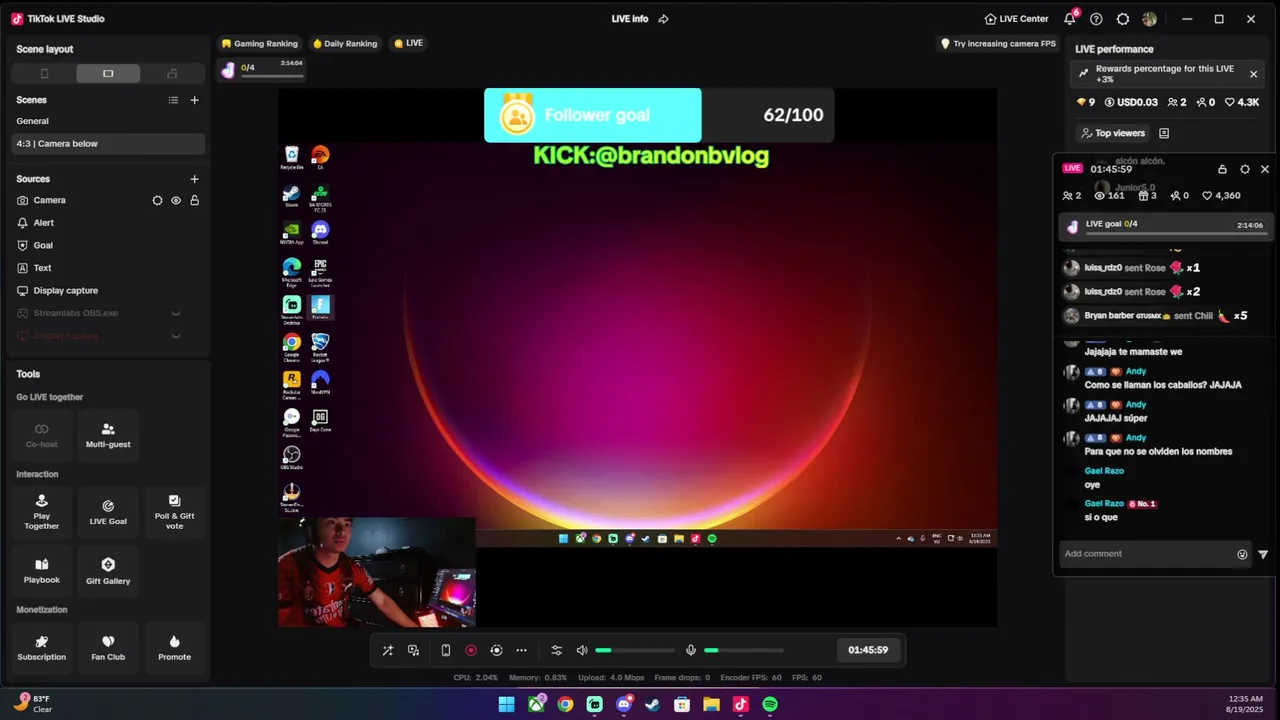This screenshot has height=720, width=1280.
Task: Open the Gift Gallery
Action: coord(108,571)
